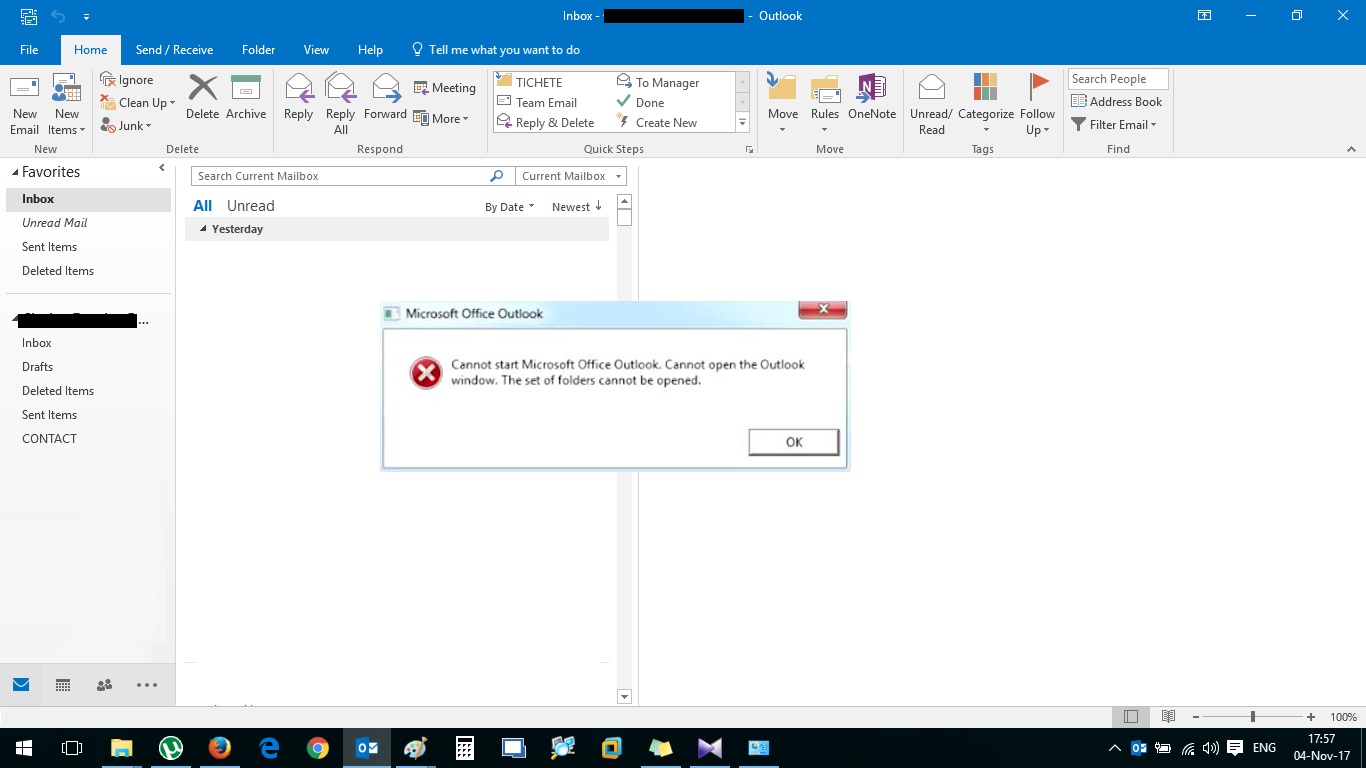
Task: Open the Filter Email dropdown
Action: point(1114,124)
